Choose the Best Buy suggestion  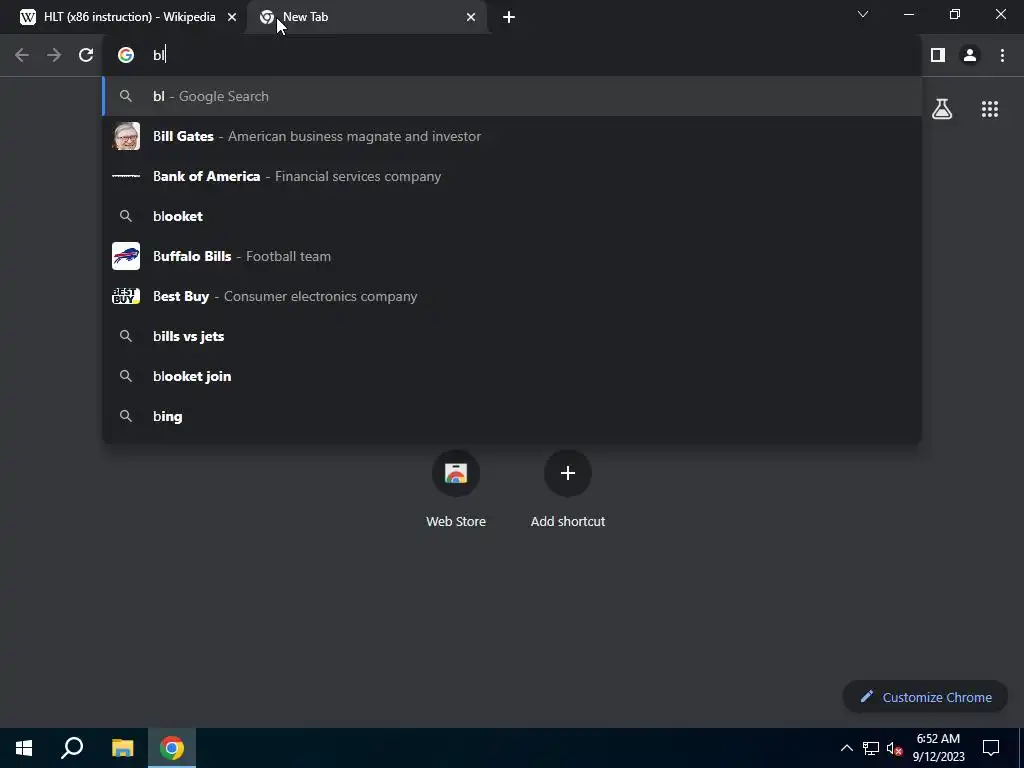[x=512, y=296]
